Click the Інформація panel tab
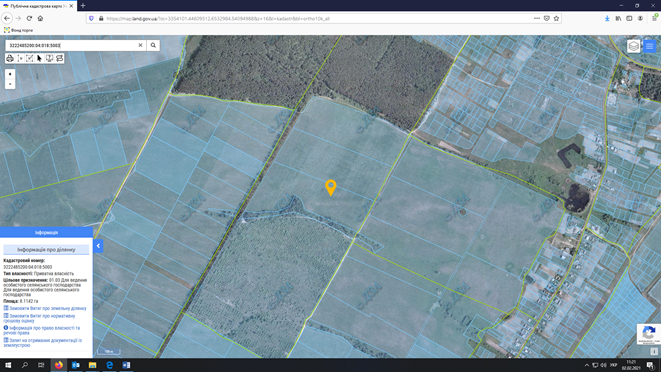The width and height of the screenshot is (661, 372). tap(46, 232)
